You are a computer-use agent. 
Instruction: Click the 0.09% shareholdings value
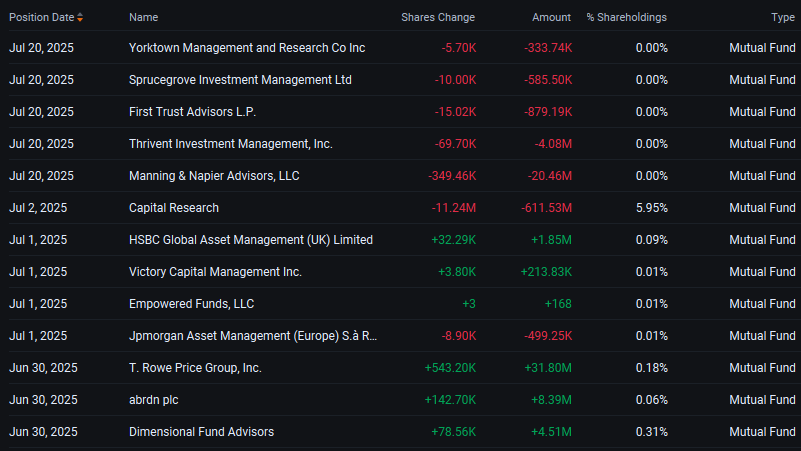point(652,240)
